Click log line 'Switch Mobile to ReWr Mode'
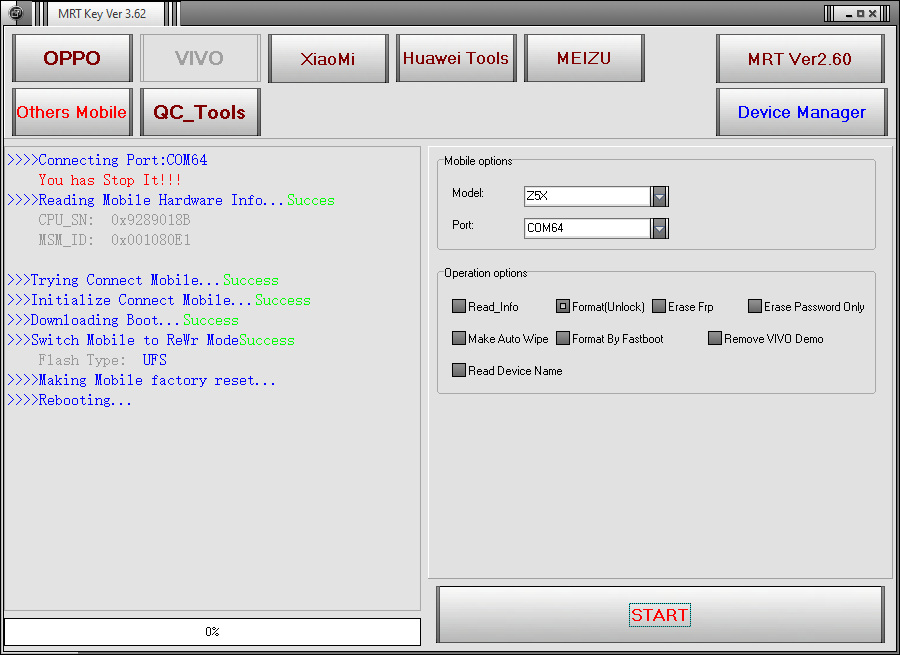This screenshot has height=655, width=900. pyautogui.click(x=151, y=340)
